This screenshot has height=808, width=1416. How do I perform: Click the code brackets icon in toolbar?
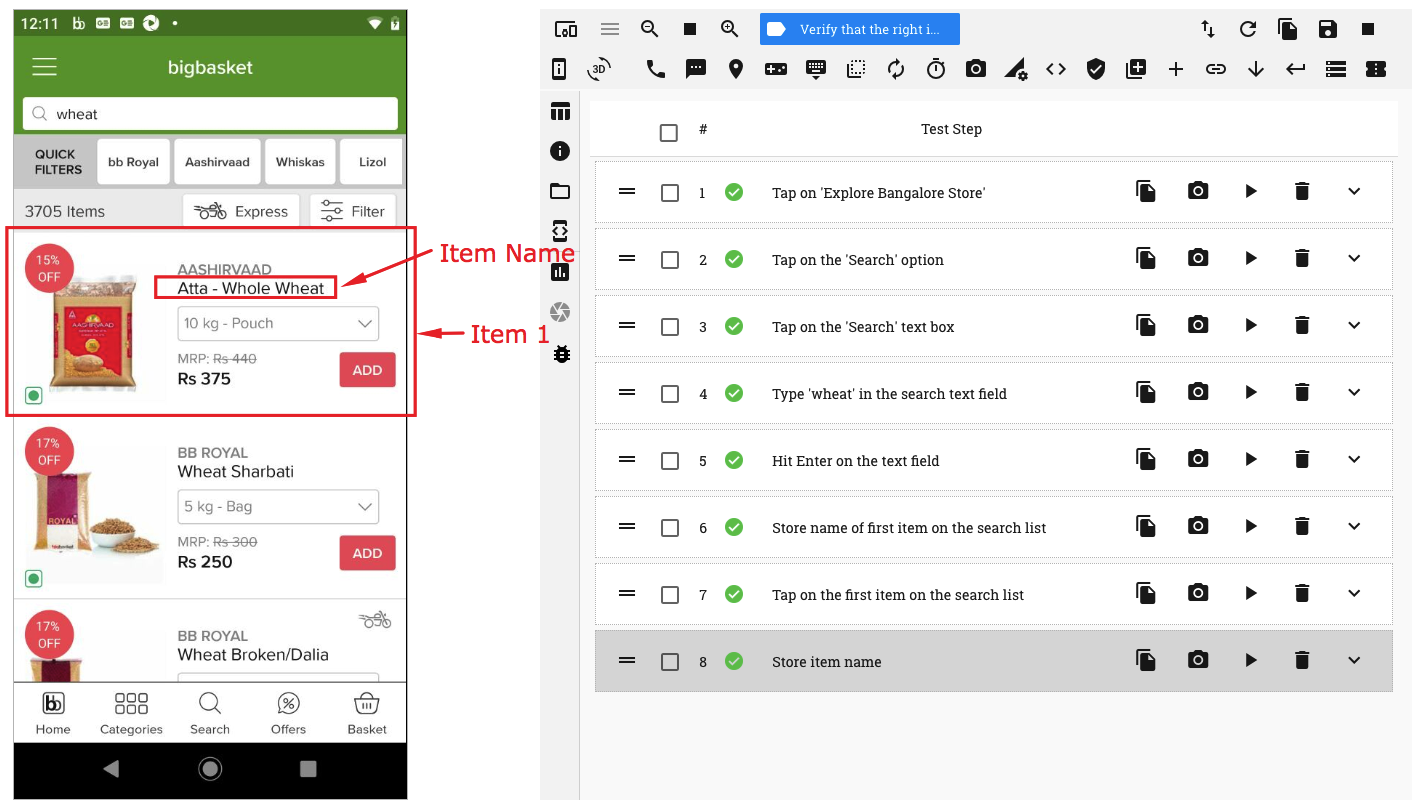click(1056, 69)
